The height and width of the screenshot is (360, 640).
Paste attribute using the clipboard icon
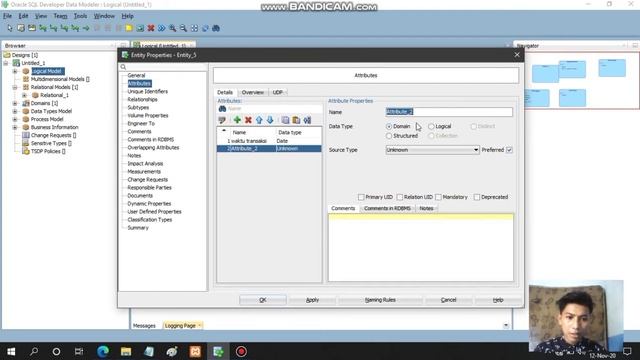pyautogui.click(x=296, y=120)
